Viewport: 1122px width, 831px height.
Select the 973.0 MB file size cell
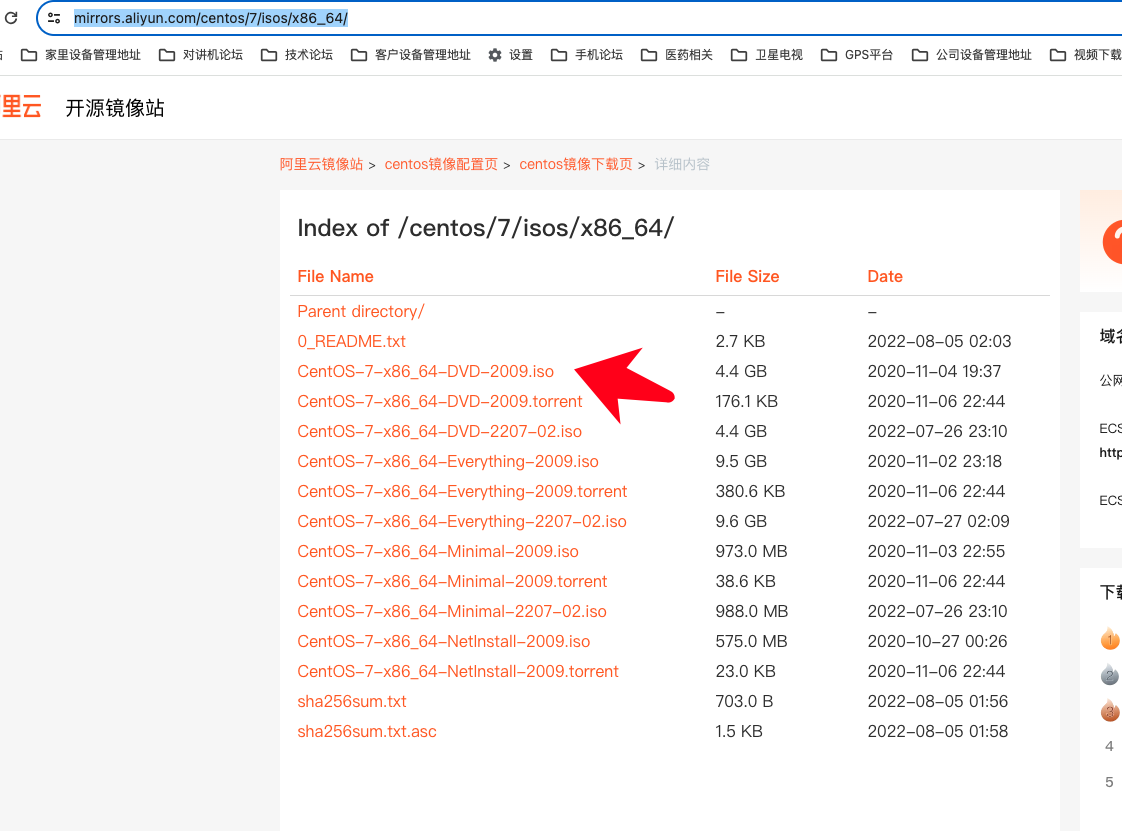[751, 552]
